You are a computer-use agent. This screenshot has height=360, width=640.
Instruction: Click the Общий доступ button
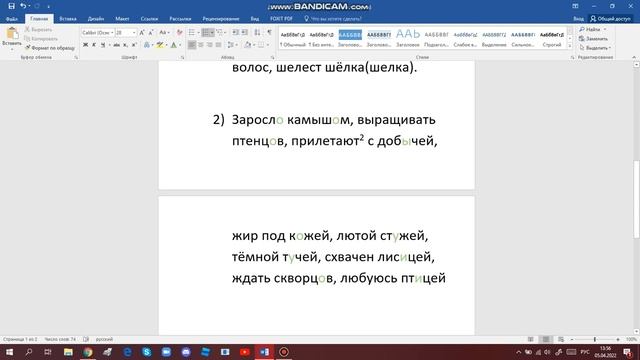coord(610,19)
